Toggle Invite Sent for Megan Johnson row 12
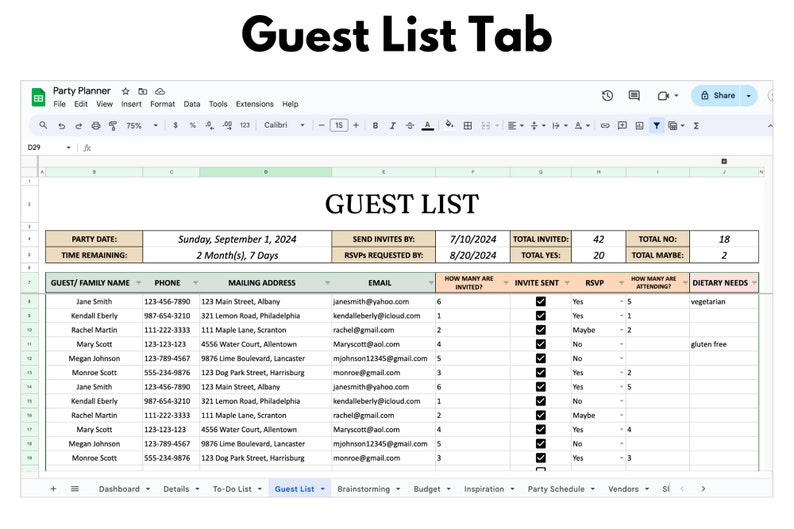 pyautogui.click(x=541, y=358)
